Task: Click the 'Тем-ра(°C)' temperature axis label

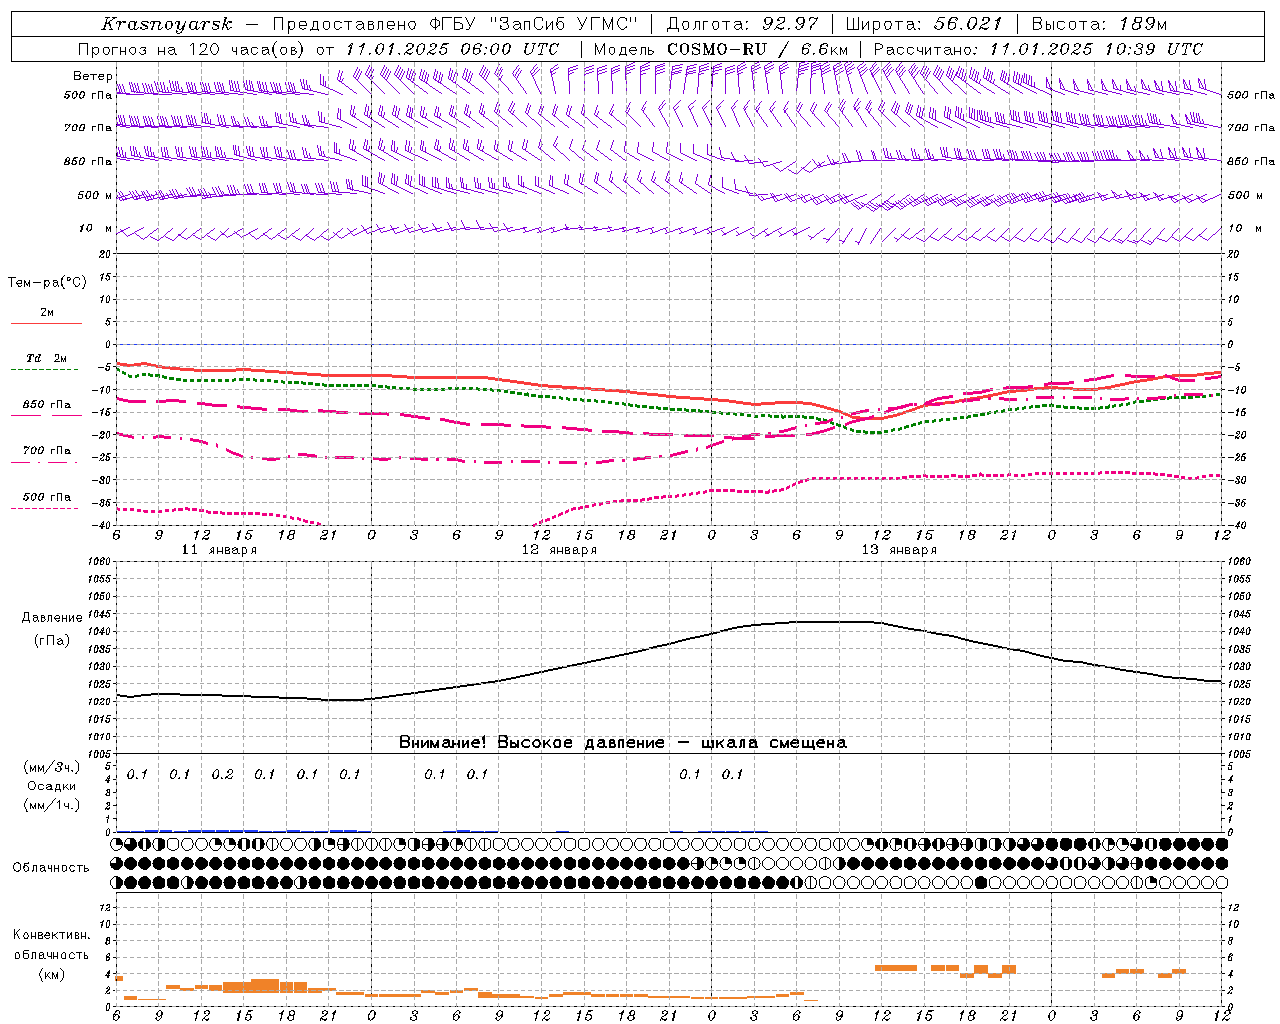Action: 47,283
